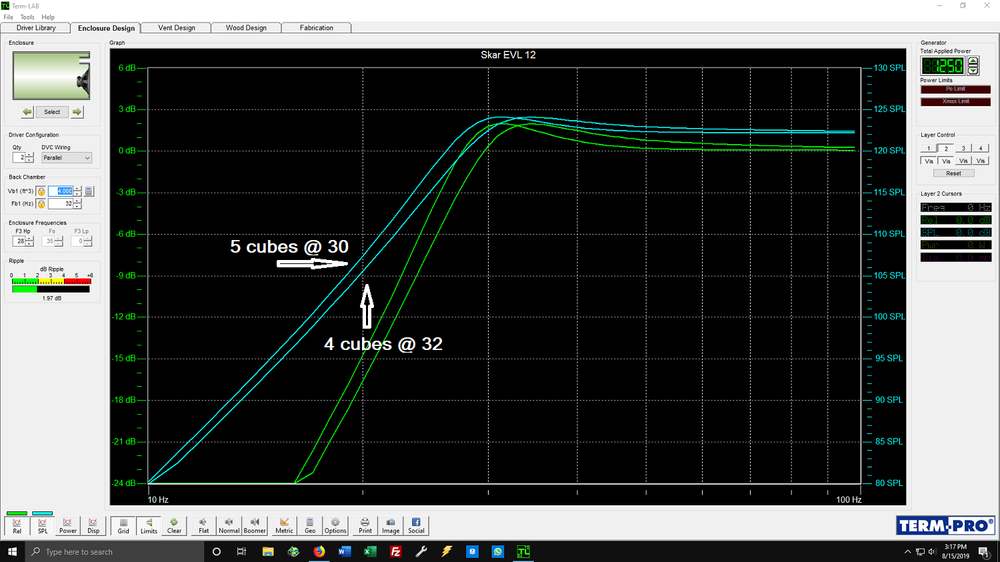The width and height of the screenshot is (1000, 562).
Task: Open Word from the taskbar
Action: [x=344, y=551]
